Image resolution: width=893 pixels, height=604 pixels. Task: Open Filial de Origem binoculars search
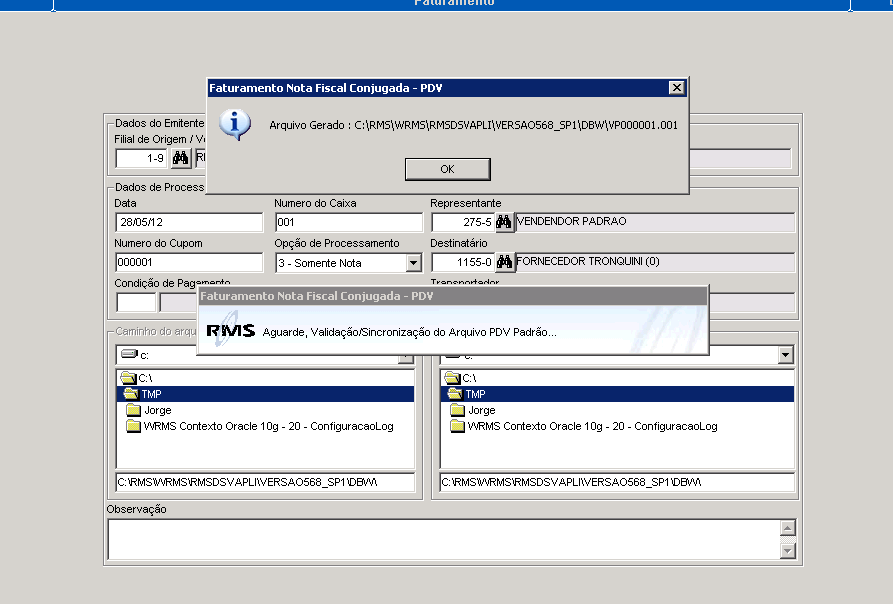click(181, 158)
